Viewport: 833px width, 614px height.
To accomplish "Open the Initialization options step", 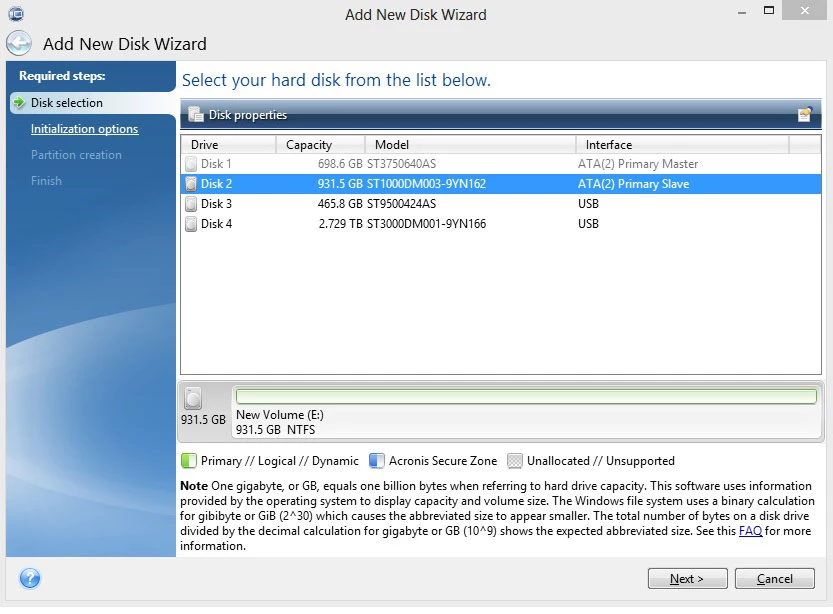I will tap(84, 129).
